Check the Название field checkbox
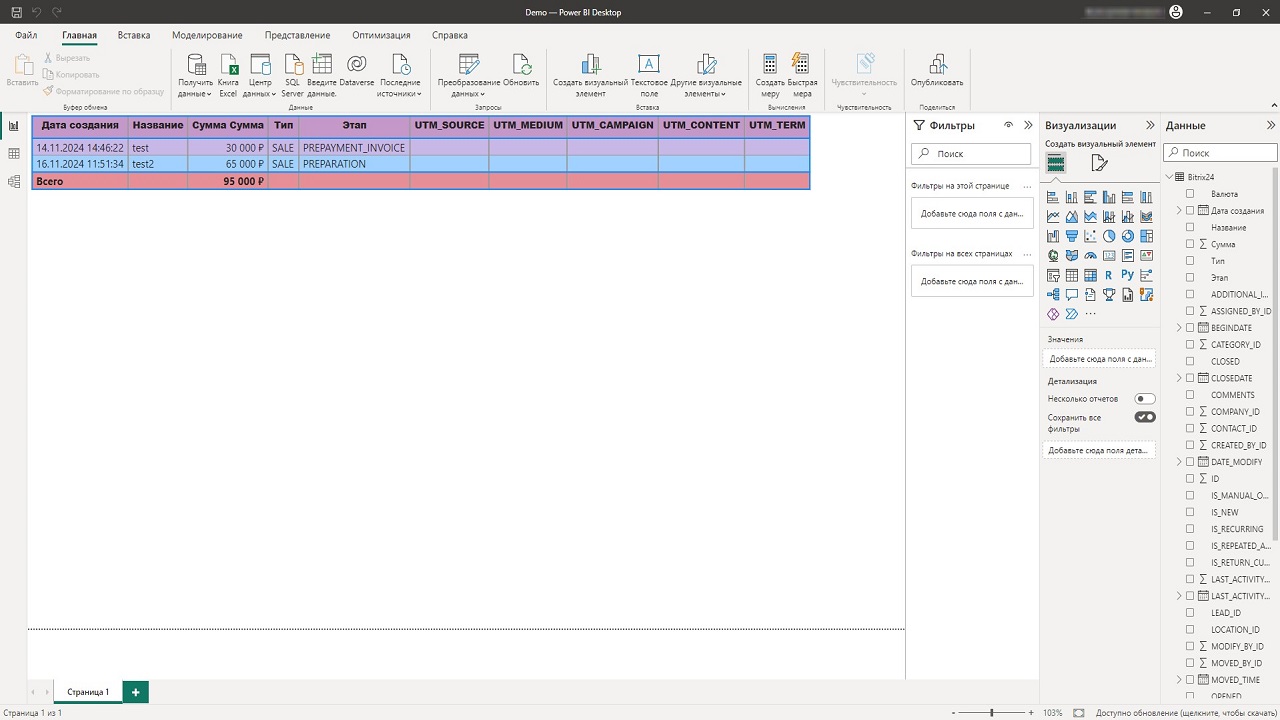Image resolution: width=1280 pixels, height=720 pixels. (1190, 228)
